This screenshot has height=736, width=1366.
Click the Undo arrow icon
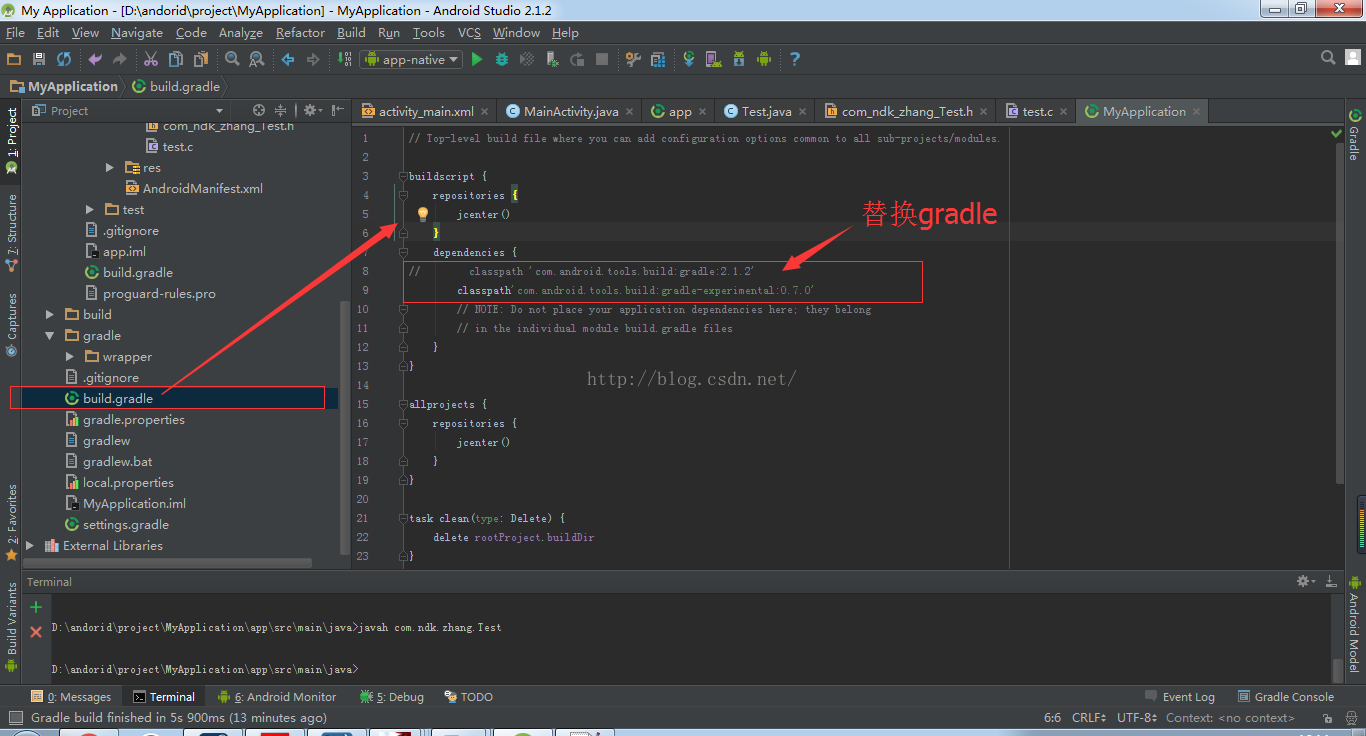tap(95, 60)
